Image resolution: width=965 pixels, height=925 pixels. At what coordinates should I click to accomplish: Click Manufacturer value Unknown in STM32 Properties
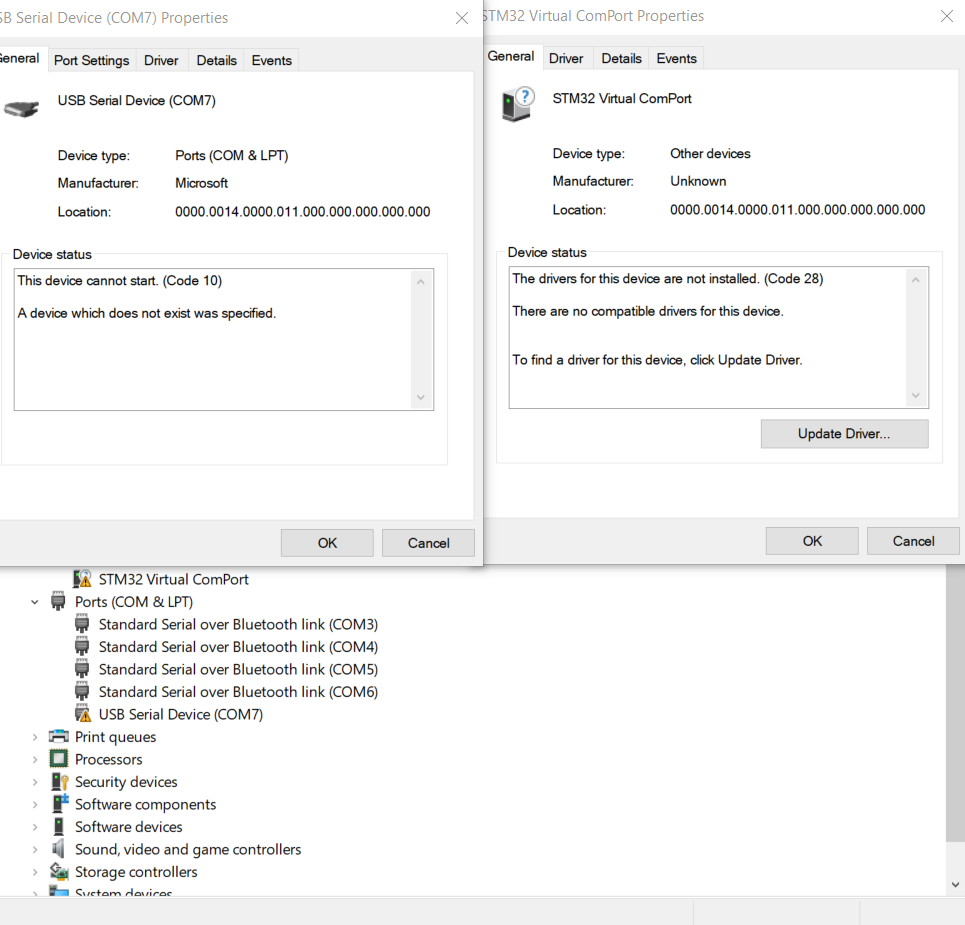(698, 181)
